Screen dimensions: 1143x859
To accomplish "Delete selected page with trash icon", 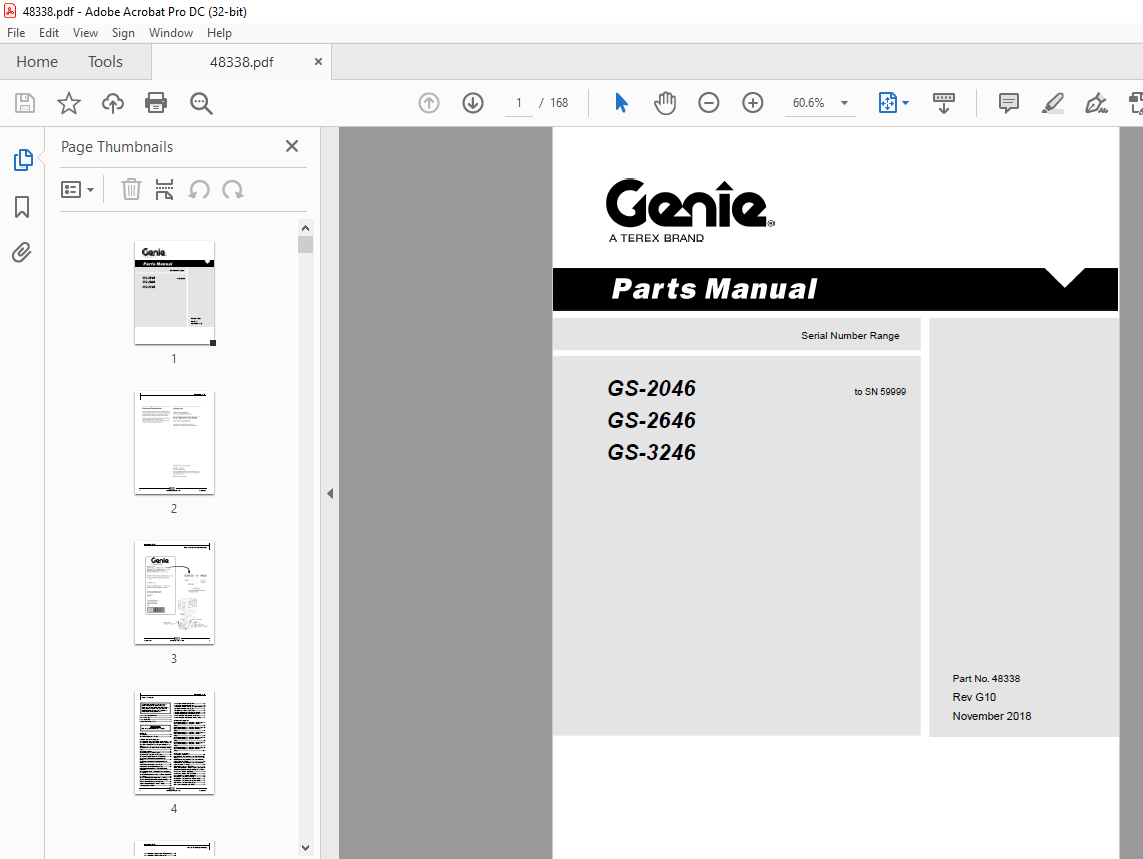I will click(131, 190).
